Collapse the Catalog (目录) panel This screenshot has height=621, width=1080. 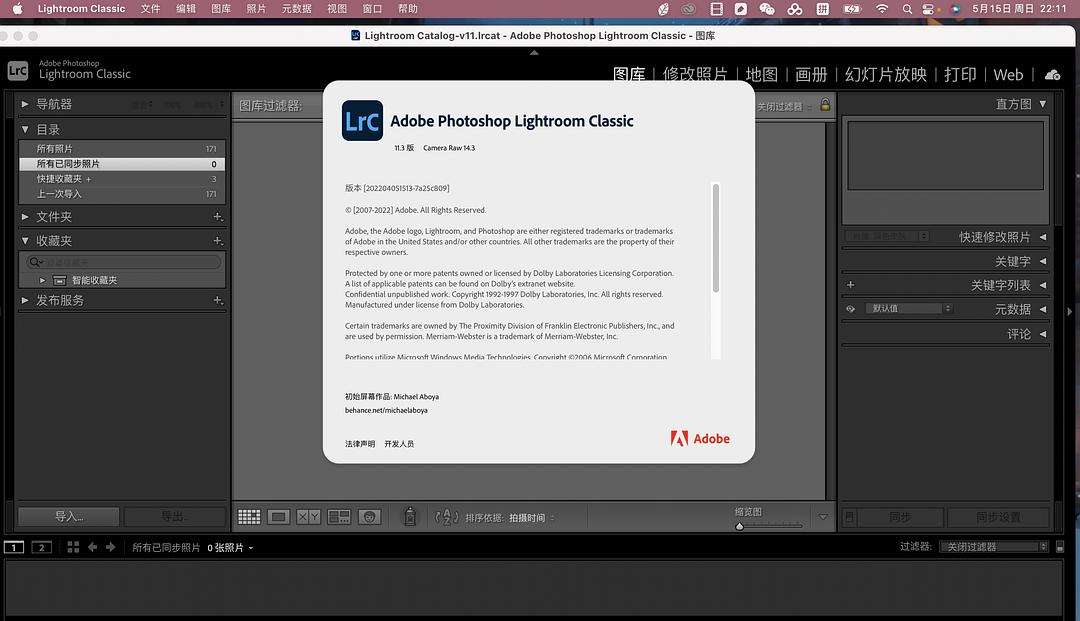pyautogui.click(x=25, y=129)
